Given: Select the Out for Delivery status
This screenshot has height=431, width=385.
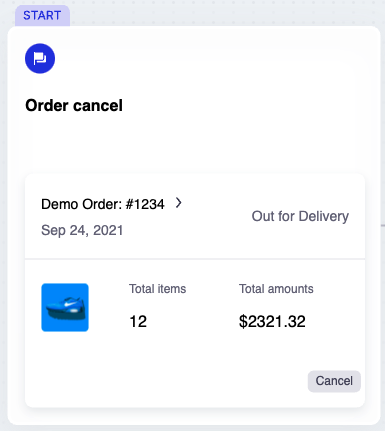Looking at the screenshot, I should [x=300, y=216].
